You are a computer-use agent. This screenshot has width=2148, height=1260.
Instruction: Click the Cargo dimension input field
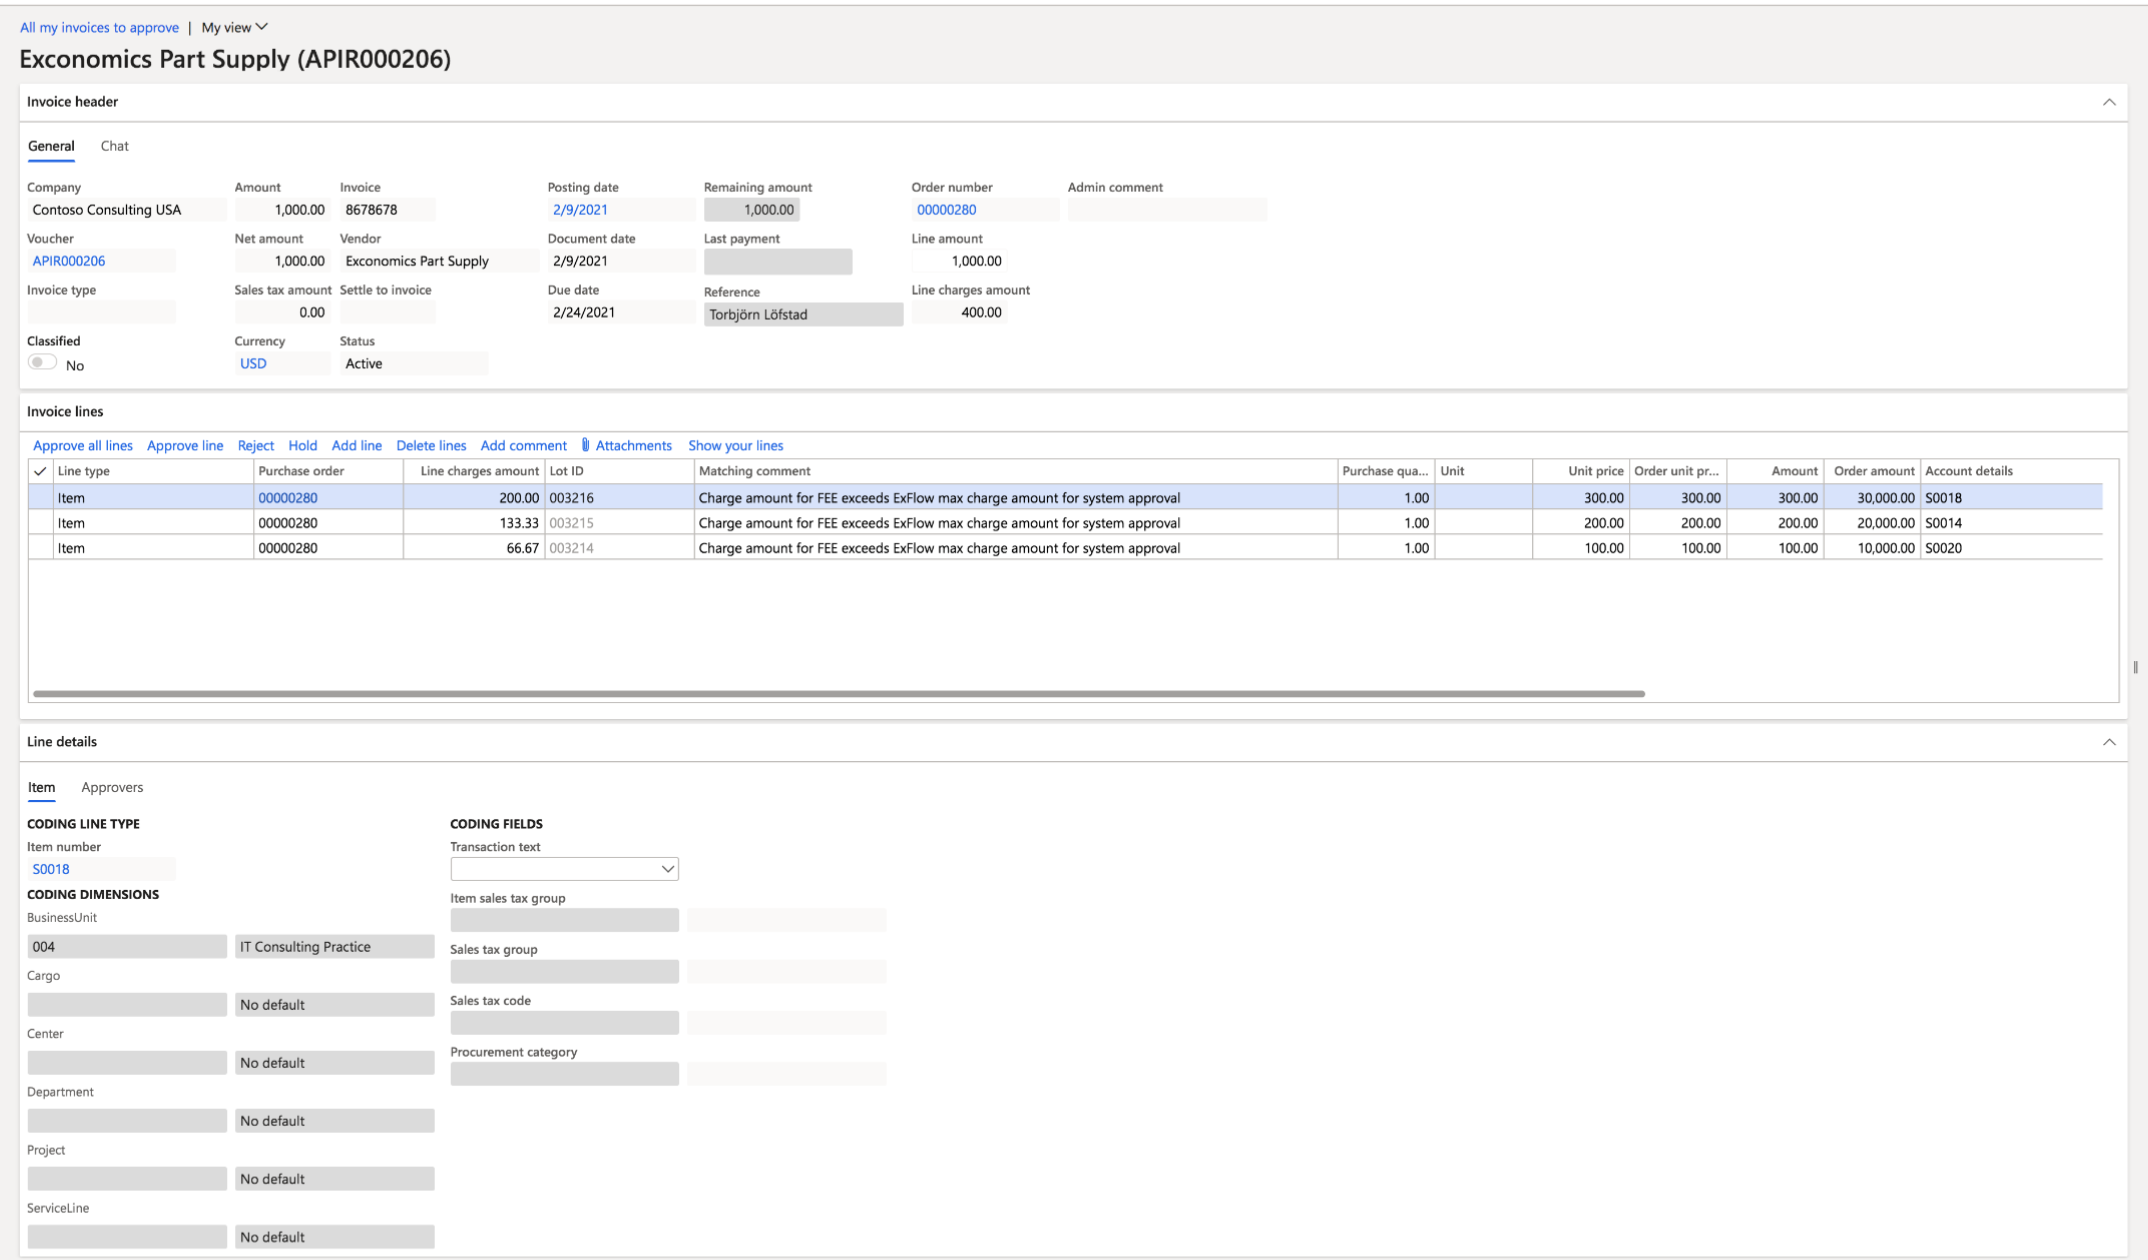[x=127, y=1004]
